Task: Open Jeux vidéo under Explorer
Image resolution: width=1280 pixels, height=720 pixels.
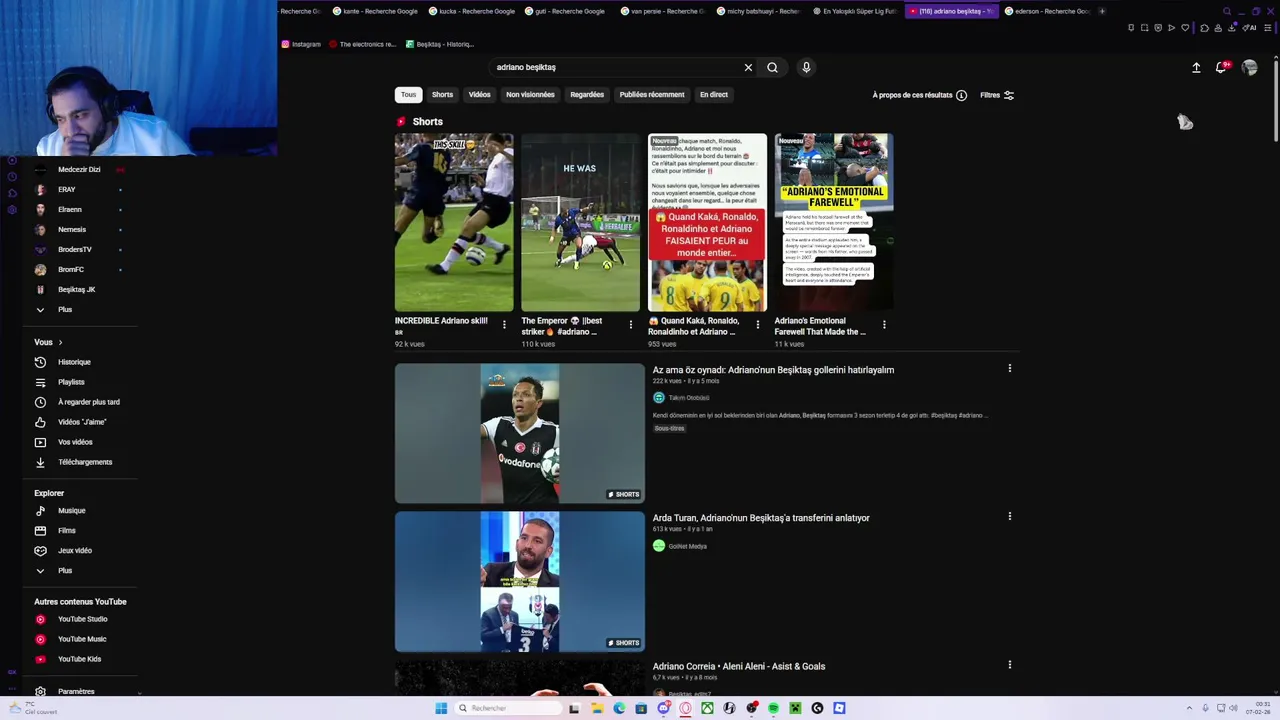Action: (75, 550)
